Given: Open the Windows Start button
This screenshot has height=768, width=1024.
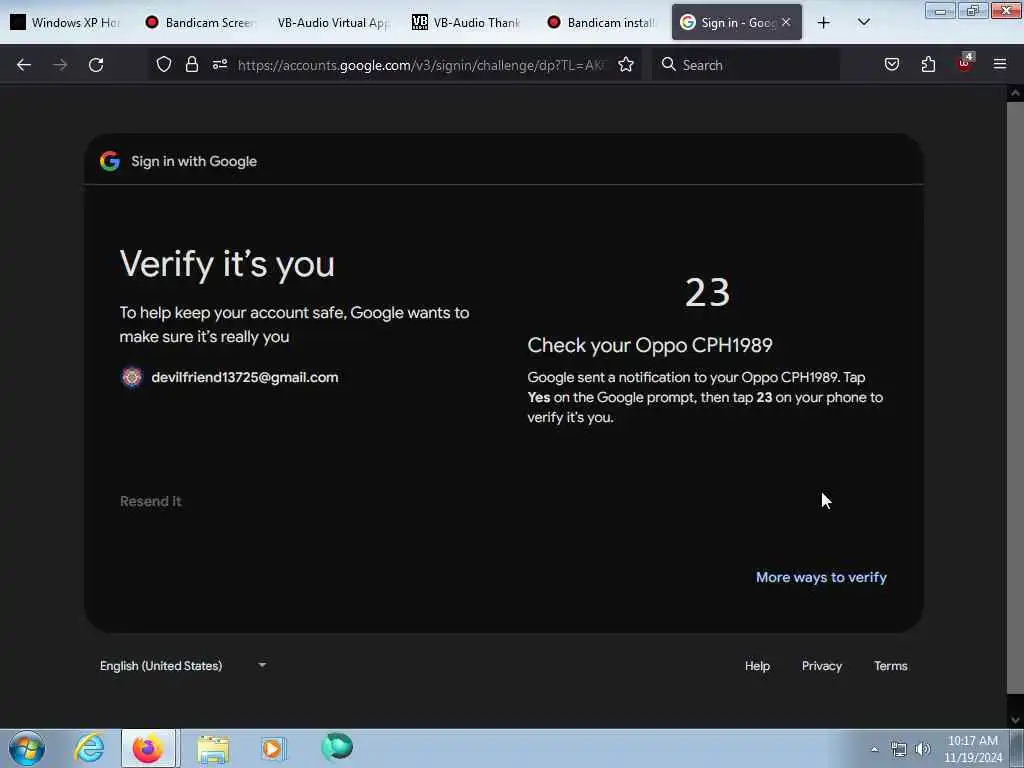Looking at the screenshot, I should (x=27, y=748).
